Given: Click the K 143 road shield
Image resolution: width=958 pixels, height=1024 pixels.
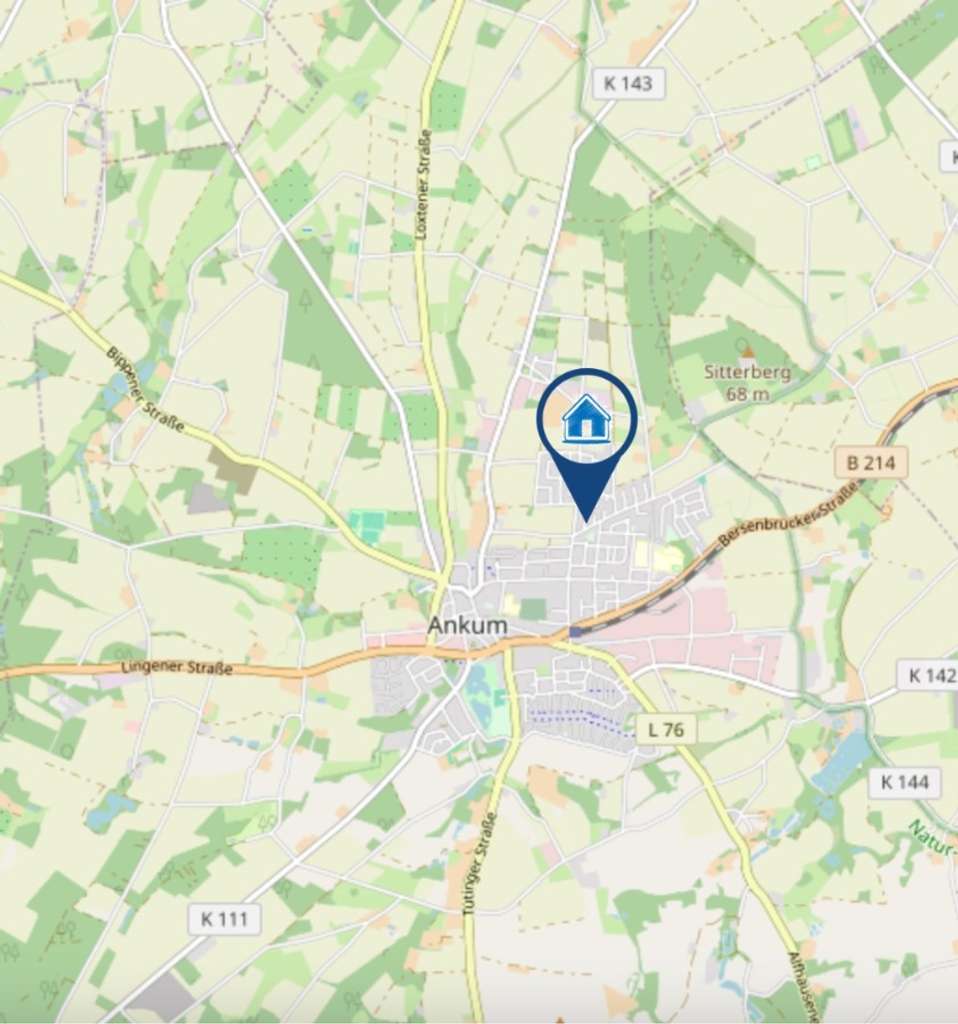Looking at the screenshot, I should pyautogui.click(x=628, y=83).
